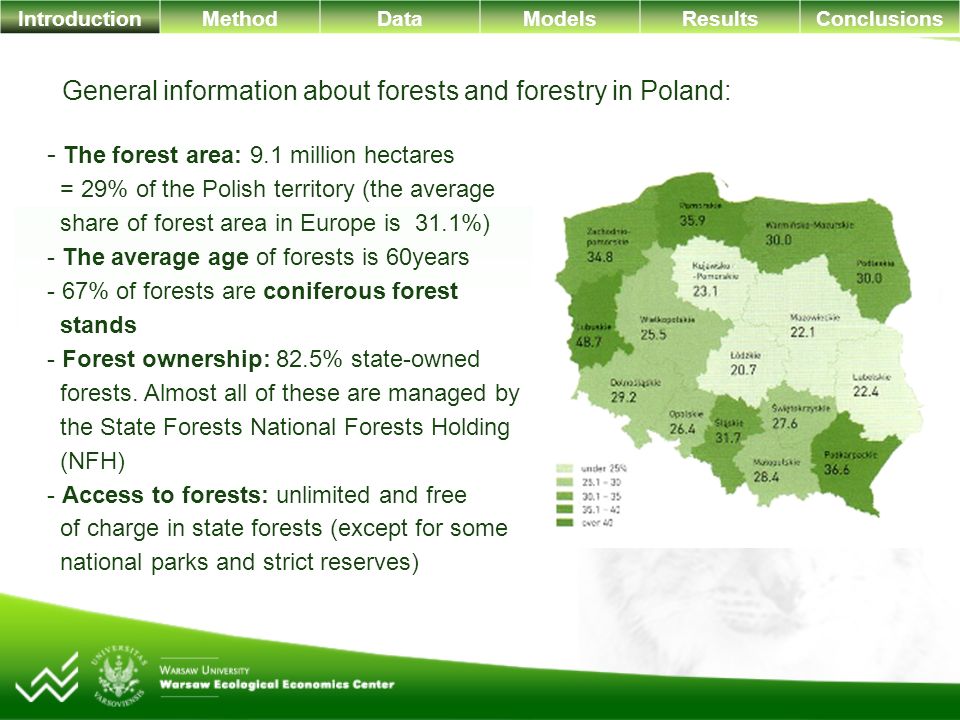The height and width of the screenshot is (720, 960).
Task: Click the 'under 25%' legend swatch
Action: pos(564,468)
